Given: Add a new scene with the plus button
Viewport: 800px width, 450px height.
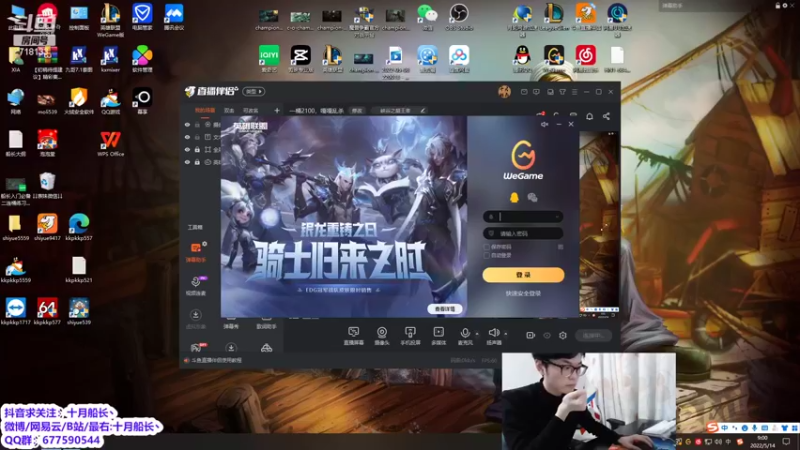Looking at the screenshot, I should point(277,110).
